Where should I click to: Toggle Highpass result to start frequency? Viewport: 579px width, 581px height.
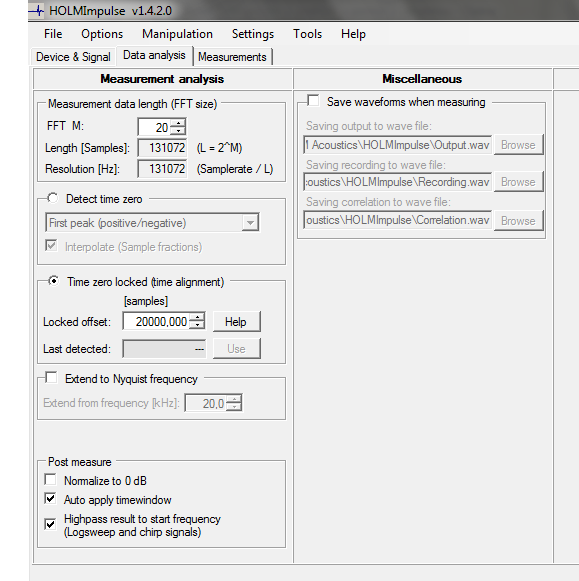50,524
